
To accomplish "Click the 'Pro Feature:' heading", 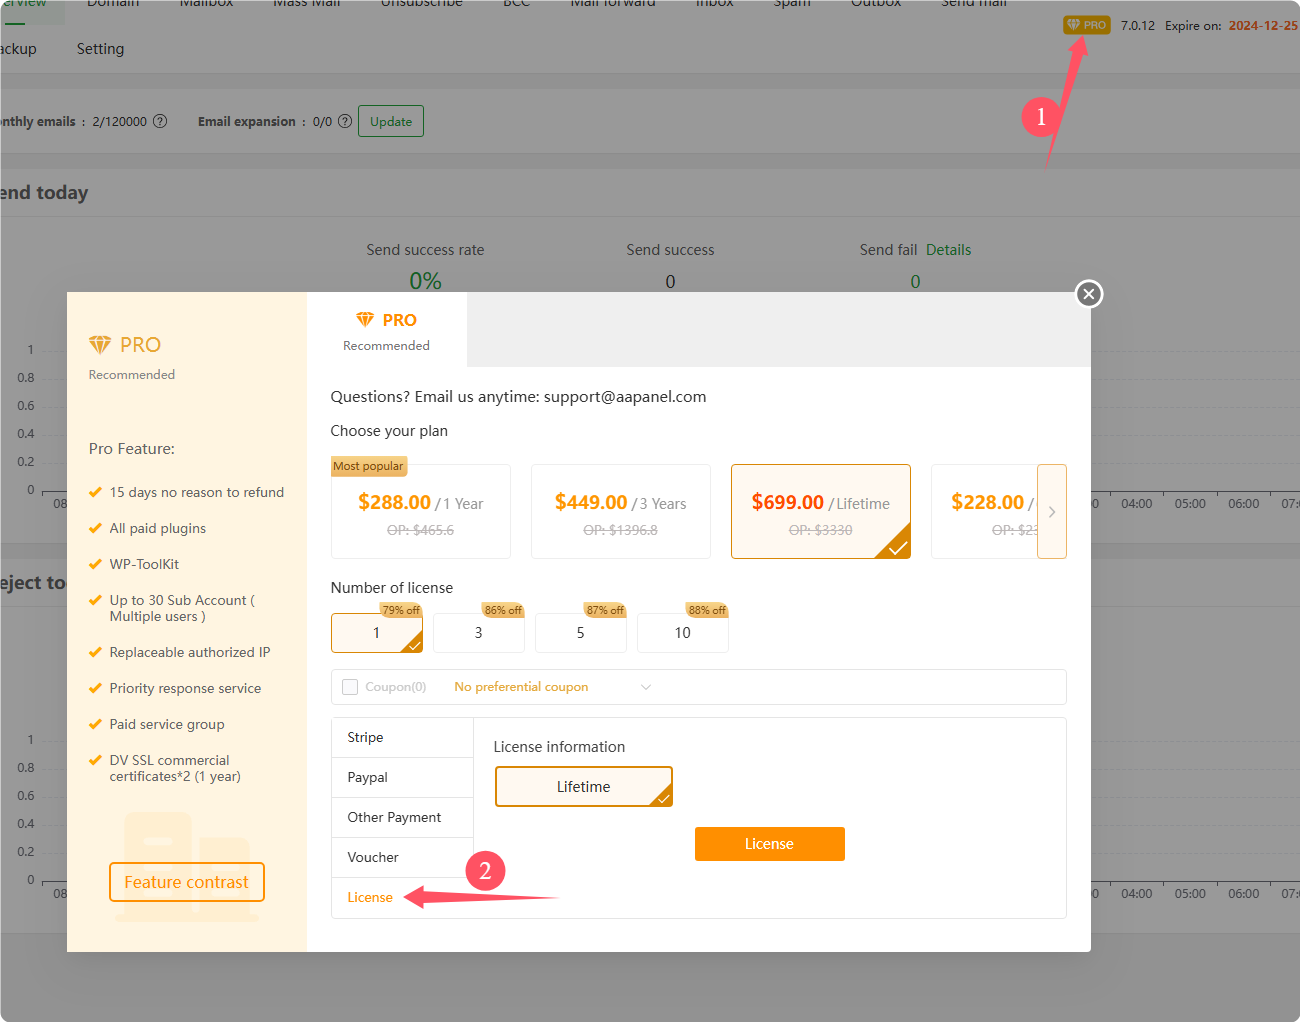I will click(x=132, y=449).
